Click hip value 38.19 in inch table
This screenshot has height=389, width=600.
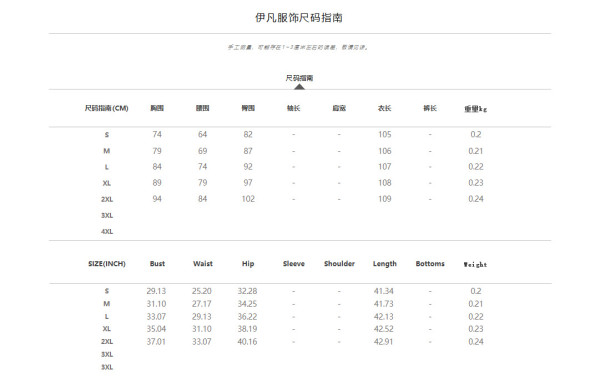247,329
